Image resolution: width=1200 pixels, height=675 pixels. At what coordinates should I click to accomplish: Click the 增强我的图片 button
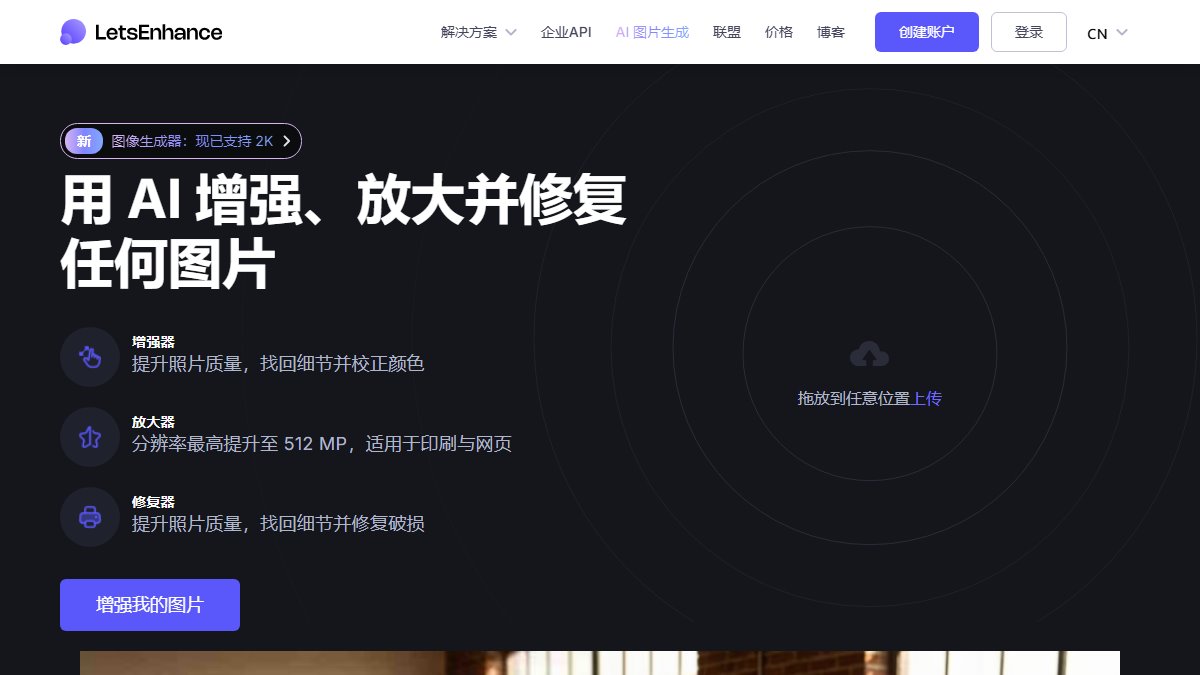150,605
